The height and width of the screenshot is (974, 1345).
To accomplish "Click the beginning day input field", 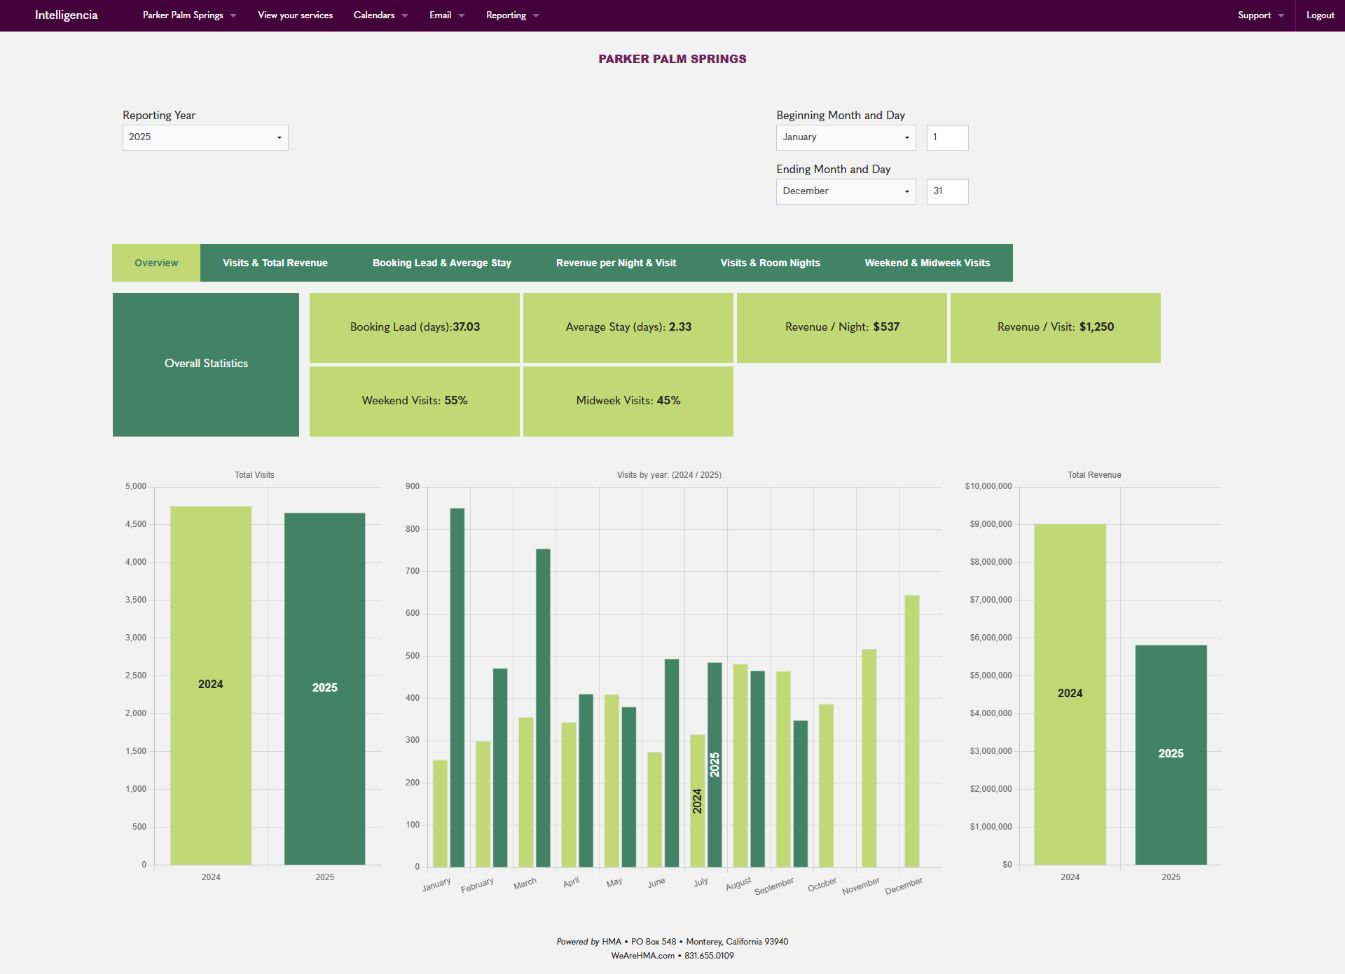I will 947,137.
